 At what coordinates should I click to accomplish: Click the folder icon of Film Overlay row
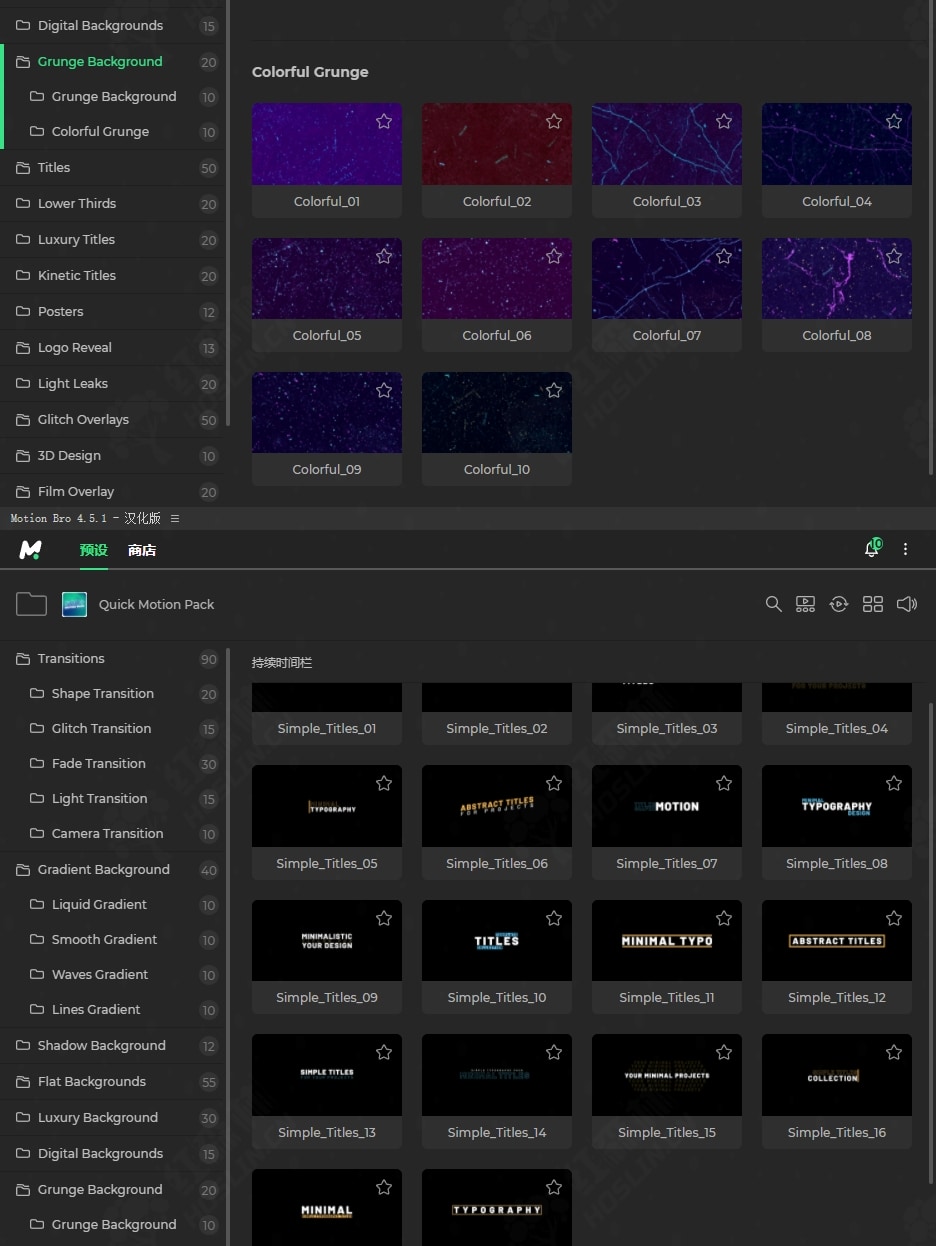pos(23,491)
